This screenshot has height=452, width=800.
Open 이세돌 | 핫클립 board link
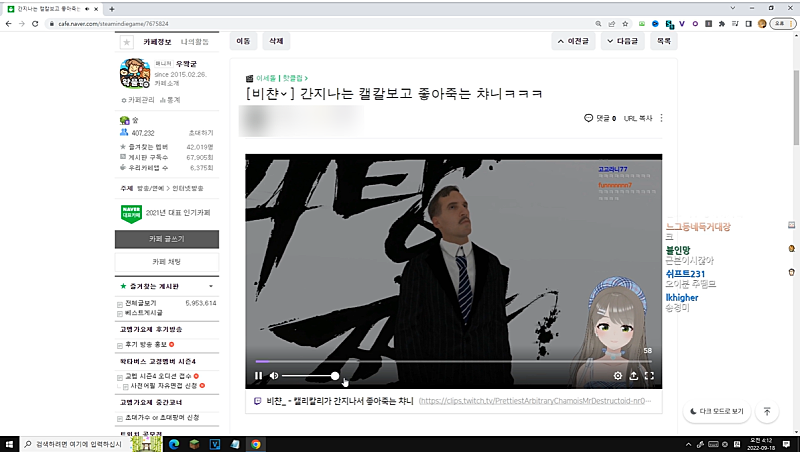click(x=281, y=78)
